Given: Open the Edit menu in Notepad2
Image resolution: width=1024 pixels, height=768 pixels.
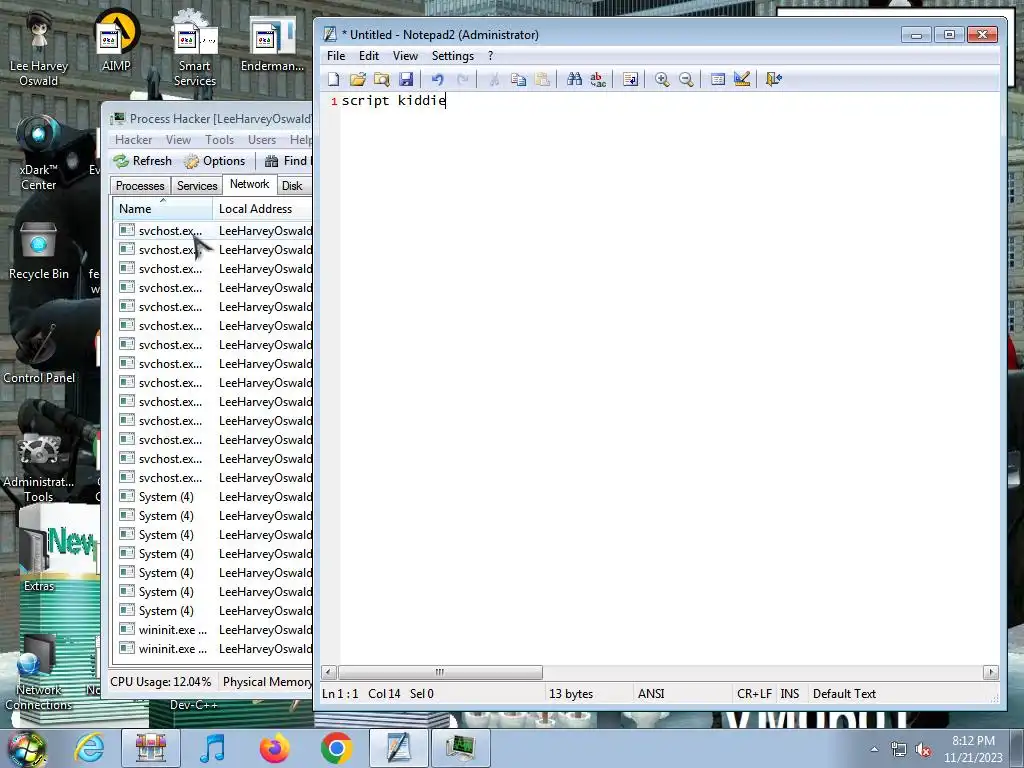Looking at the screenshot, I should (369, 56).
